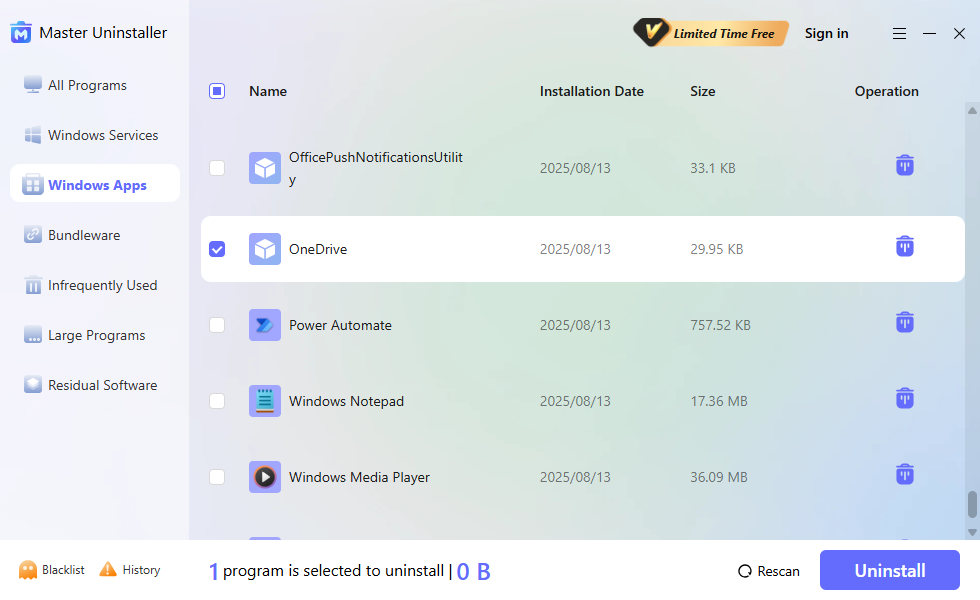Select Large Programs in the sidebar
Screen dimensions: 980x600
pyautogui.click(x=96, y=335)
